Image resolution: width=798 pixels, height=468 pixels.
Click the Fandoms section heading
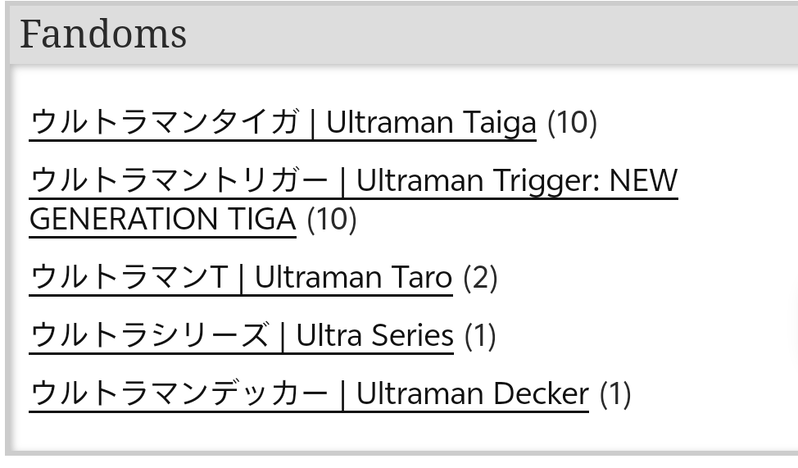[x=103, y=34]
